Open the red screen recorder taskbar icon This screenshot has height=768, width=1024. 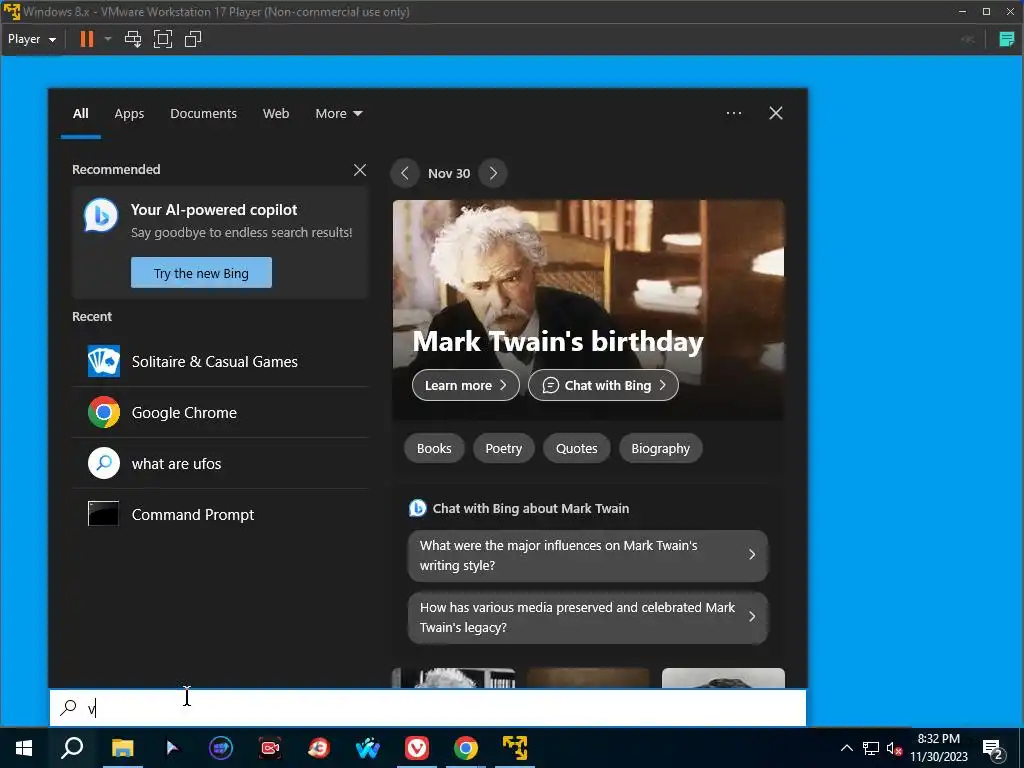coord(270,748)
